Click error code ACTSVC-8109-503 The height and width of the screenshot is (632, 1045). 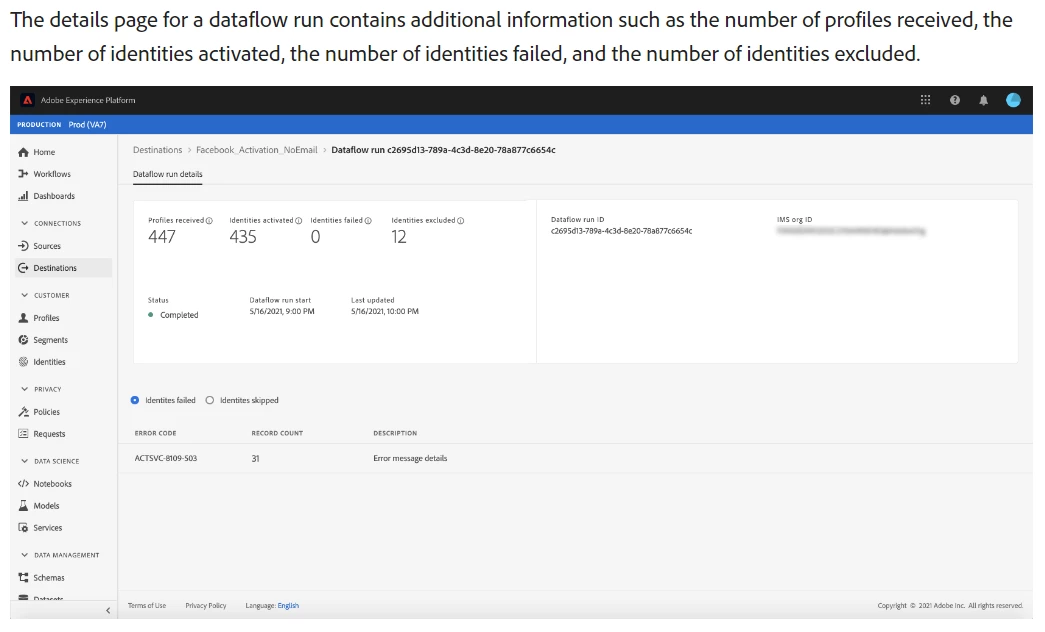pyautogui.click(x=166, y=459)
